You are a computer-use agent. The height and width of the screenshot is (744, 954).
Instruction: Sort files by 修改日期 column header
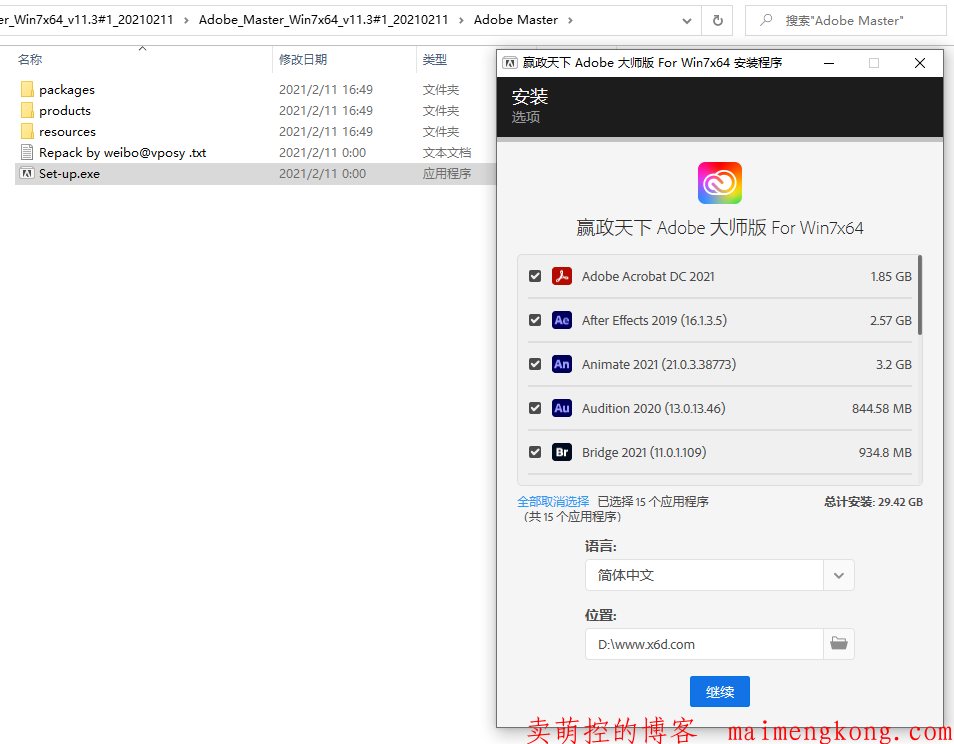(303, 60)
